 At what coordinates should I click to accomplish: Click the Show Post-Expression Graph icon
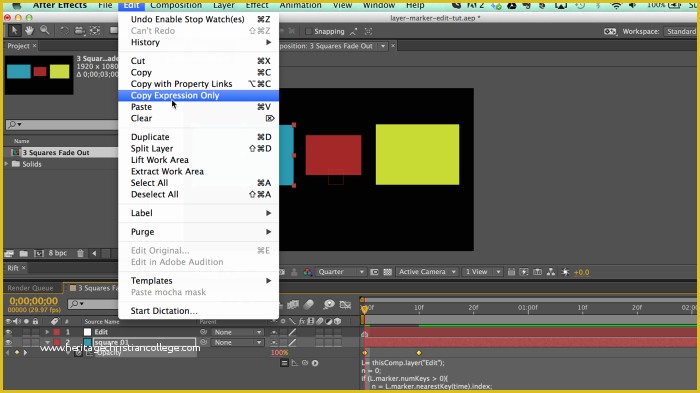click(295, 363)
